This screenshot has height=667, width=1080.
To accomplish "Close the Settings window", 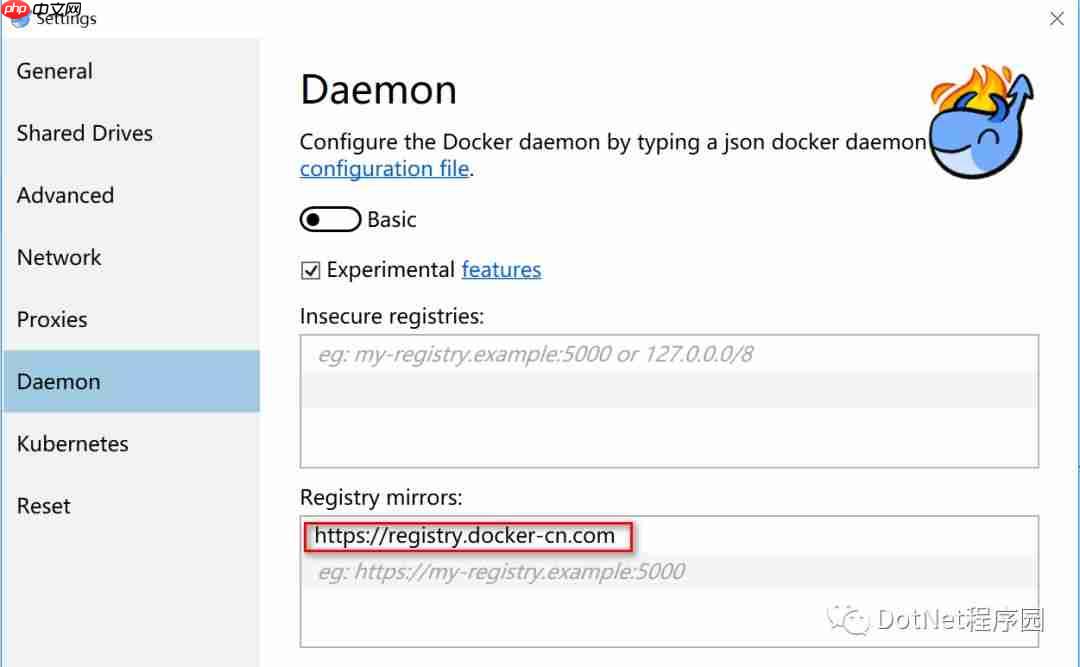I will click(1057, 19).
